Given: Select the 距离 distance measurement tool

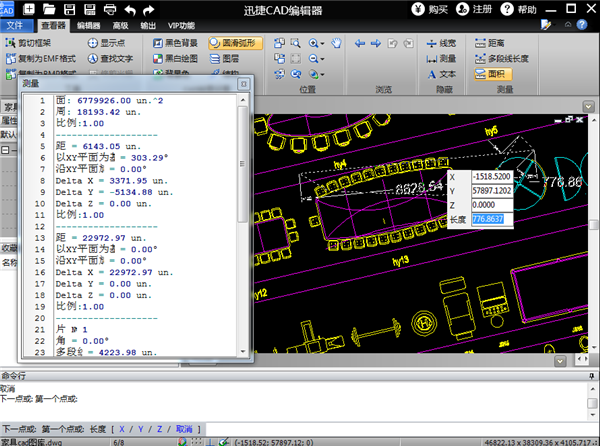Looking at the screenshot, I should [x=489, y=44].
